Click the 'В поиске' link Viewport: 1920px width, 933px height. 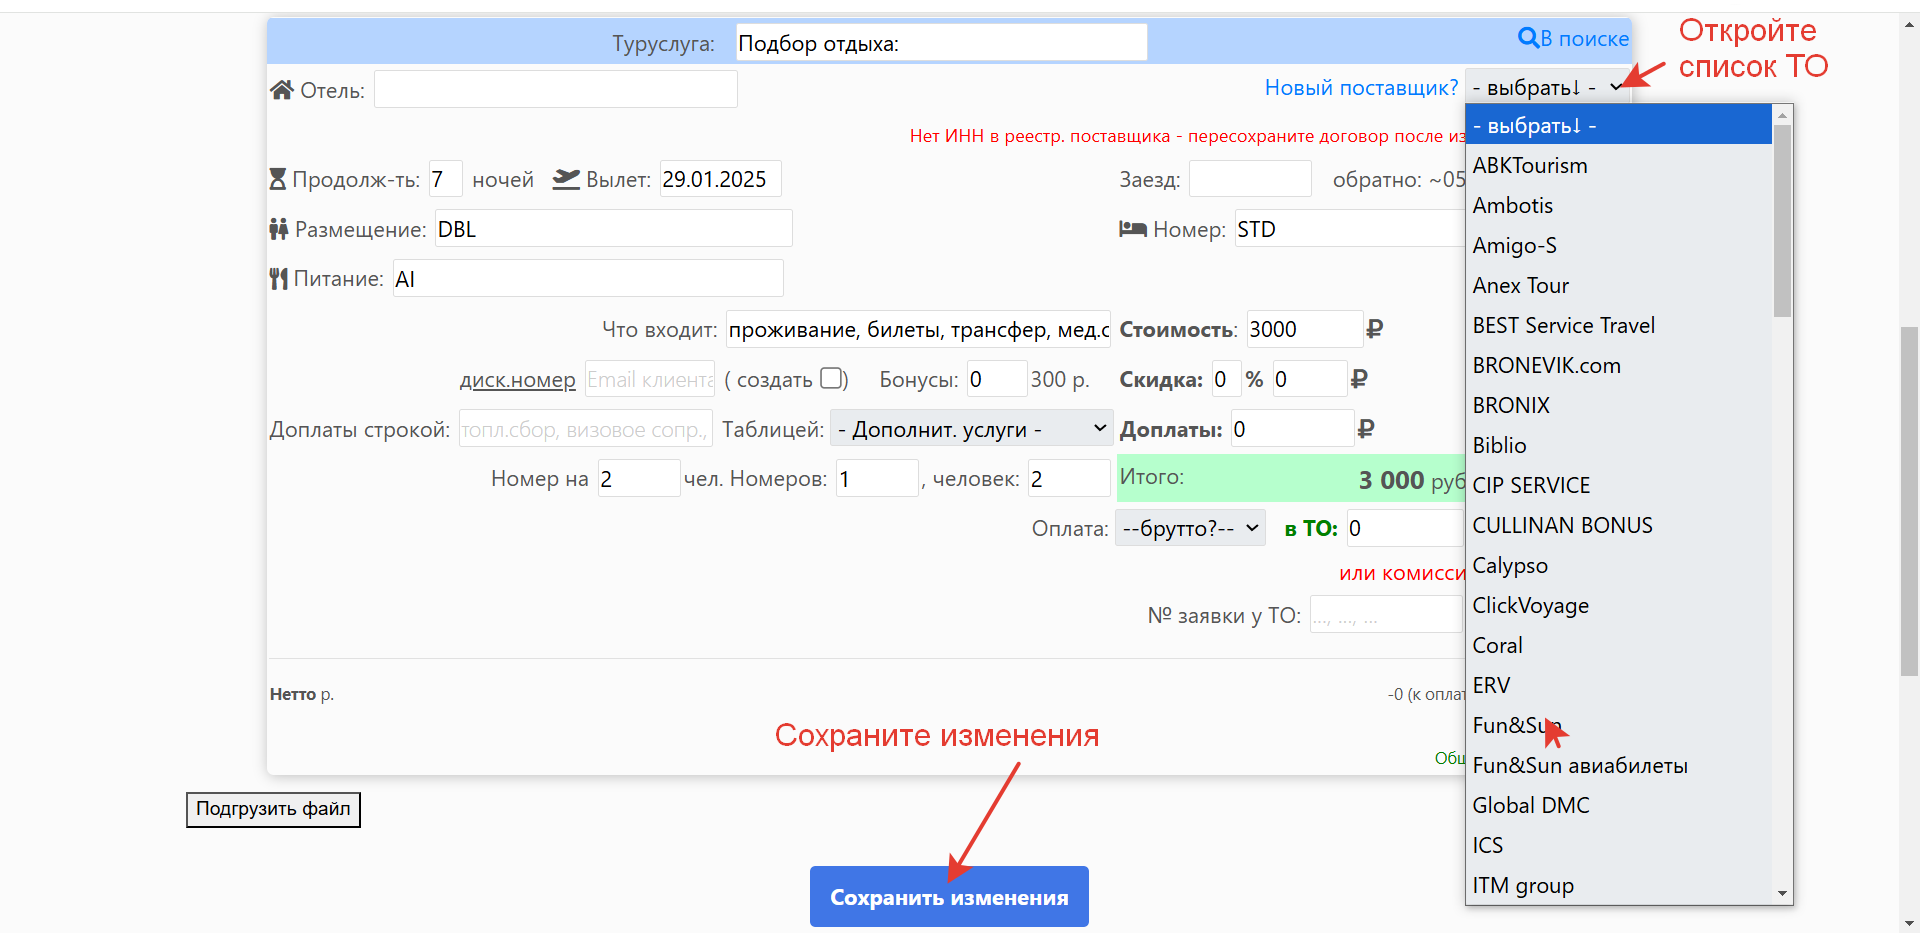pyautogui.click(x=1584, y=38)
